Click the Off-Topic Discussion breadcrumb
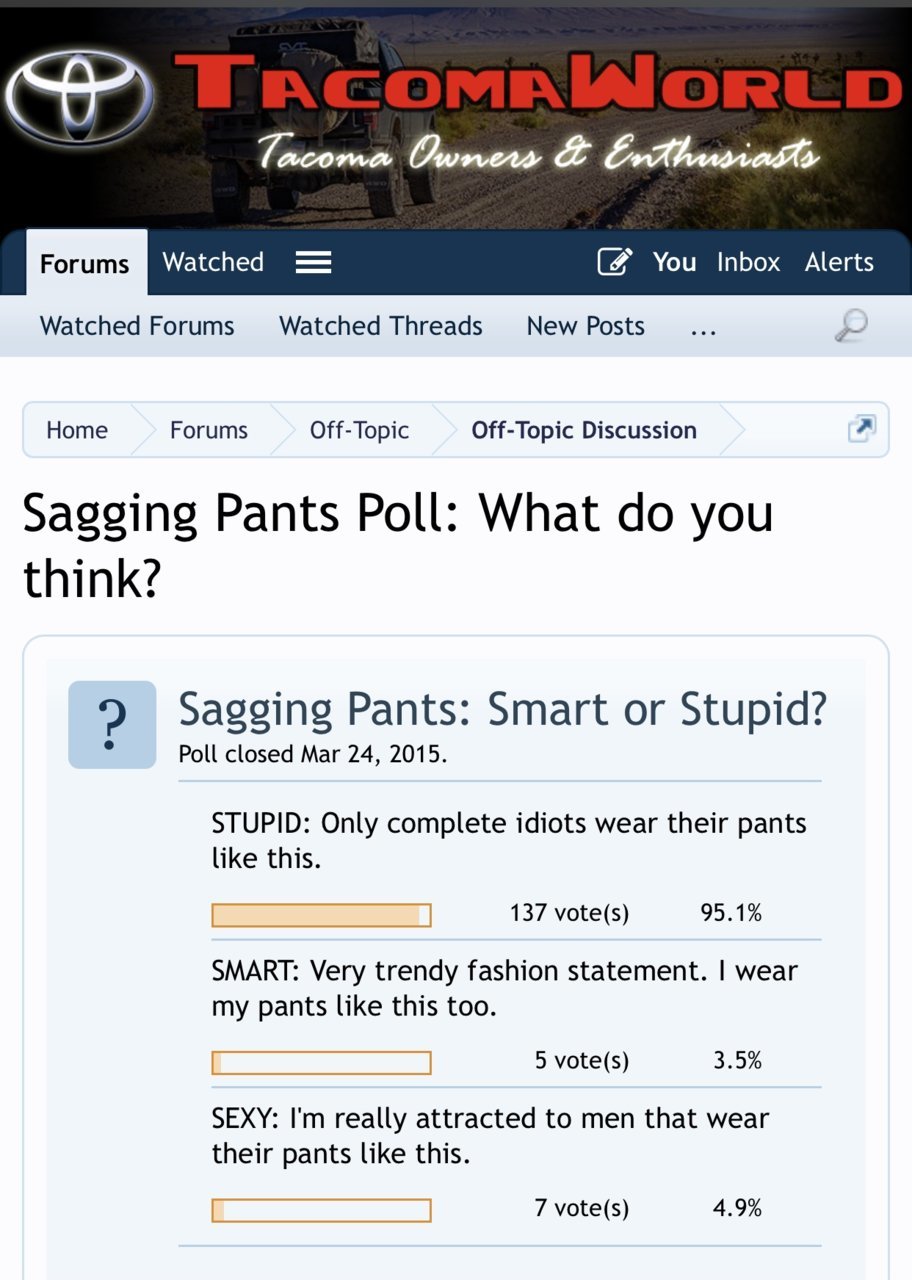 coord(584,430)
